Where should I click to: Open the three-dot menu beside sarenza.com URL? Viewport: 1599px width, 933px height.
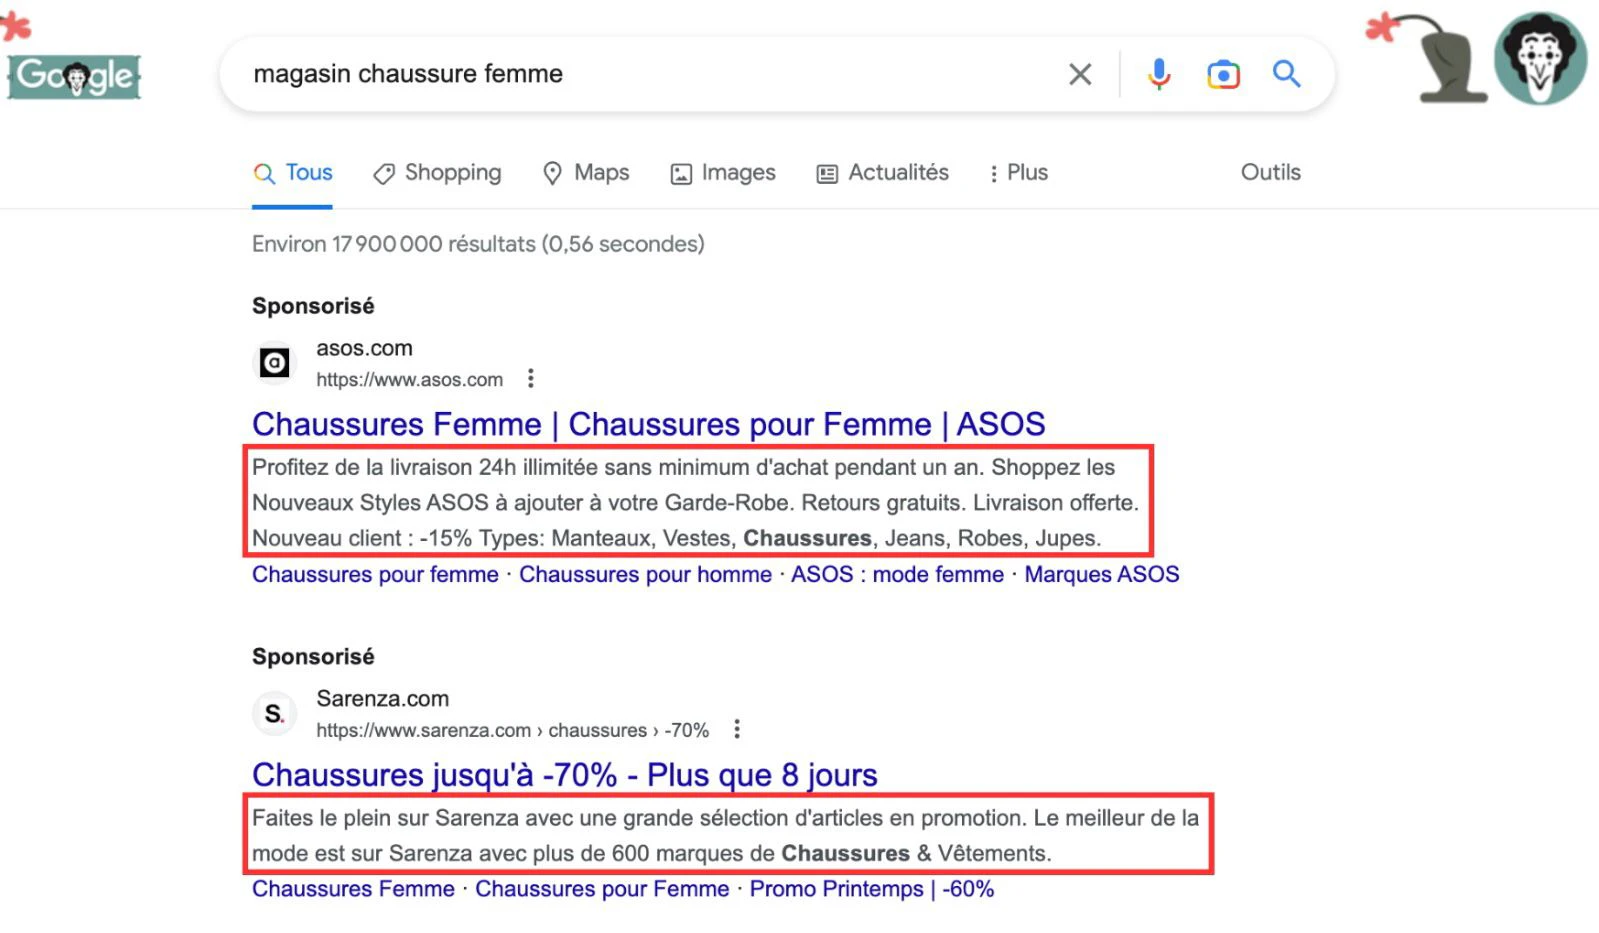(x=737, y=729)
